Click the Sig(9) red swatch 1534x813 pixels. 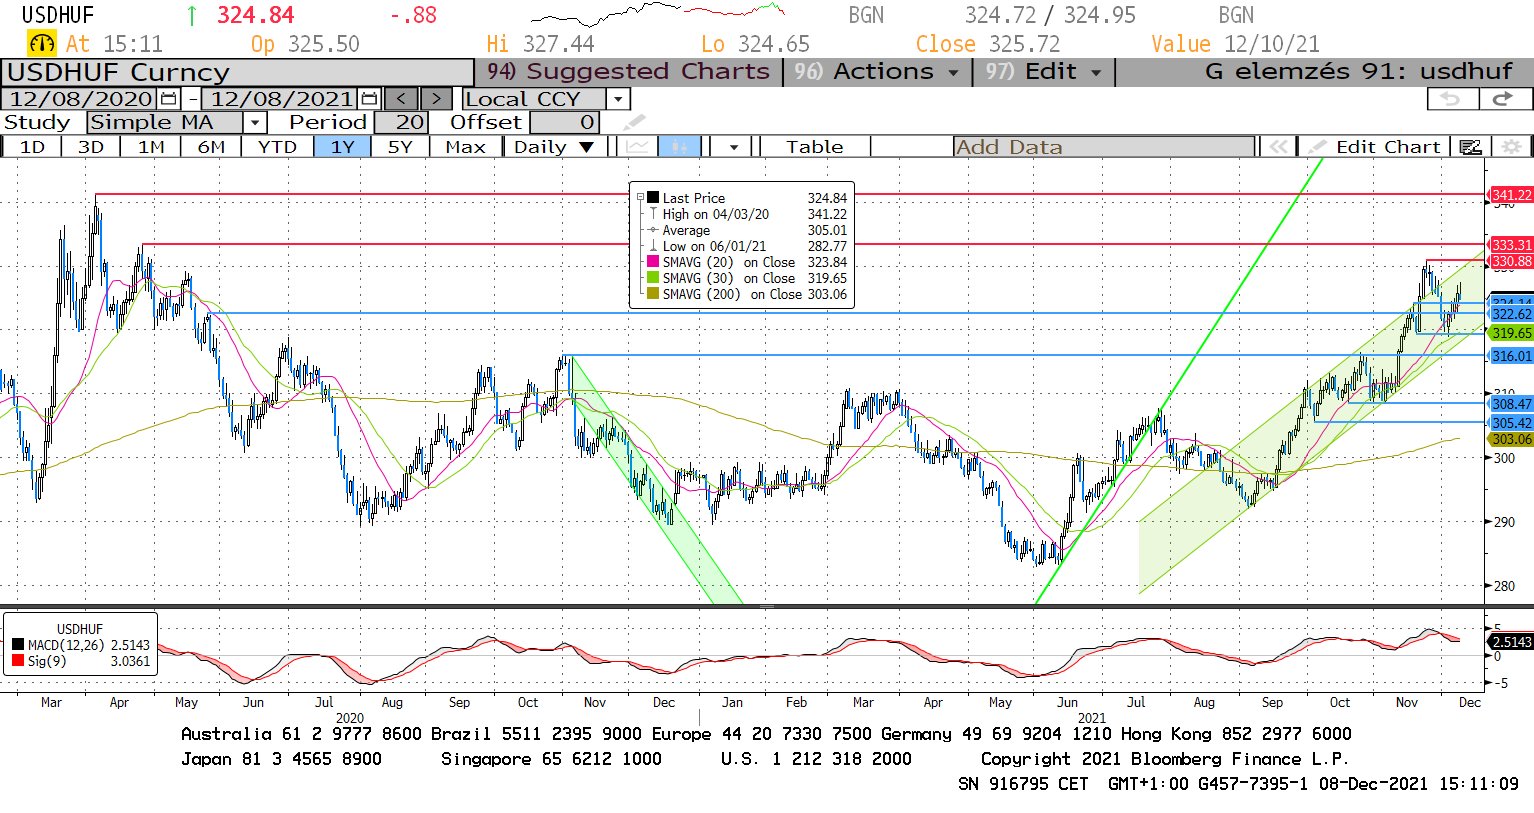tap(18, 661)
